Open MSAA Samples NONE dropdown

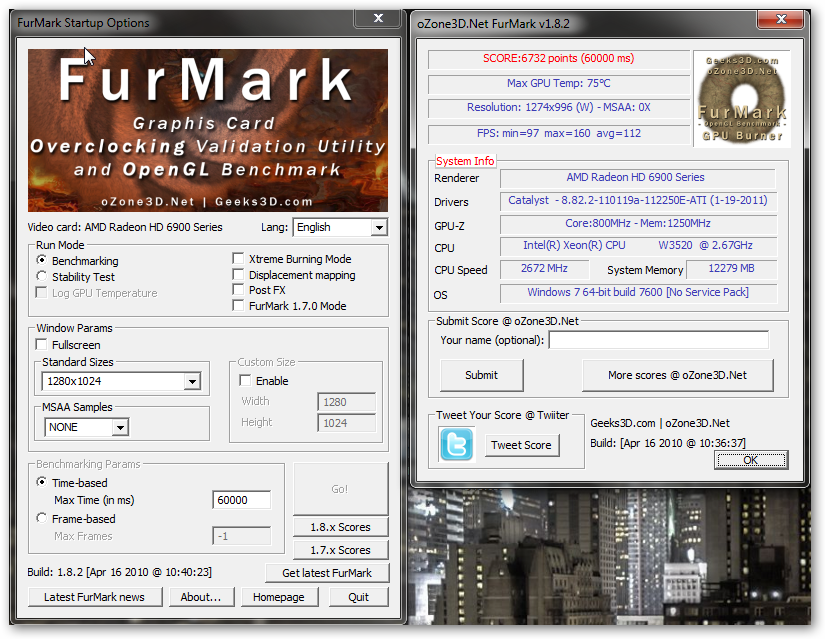[x=87, y=427]
